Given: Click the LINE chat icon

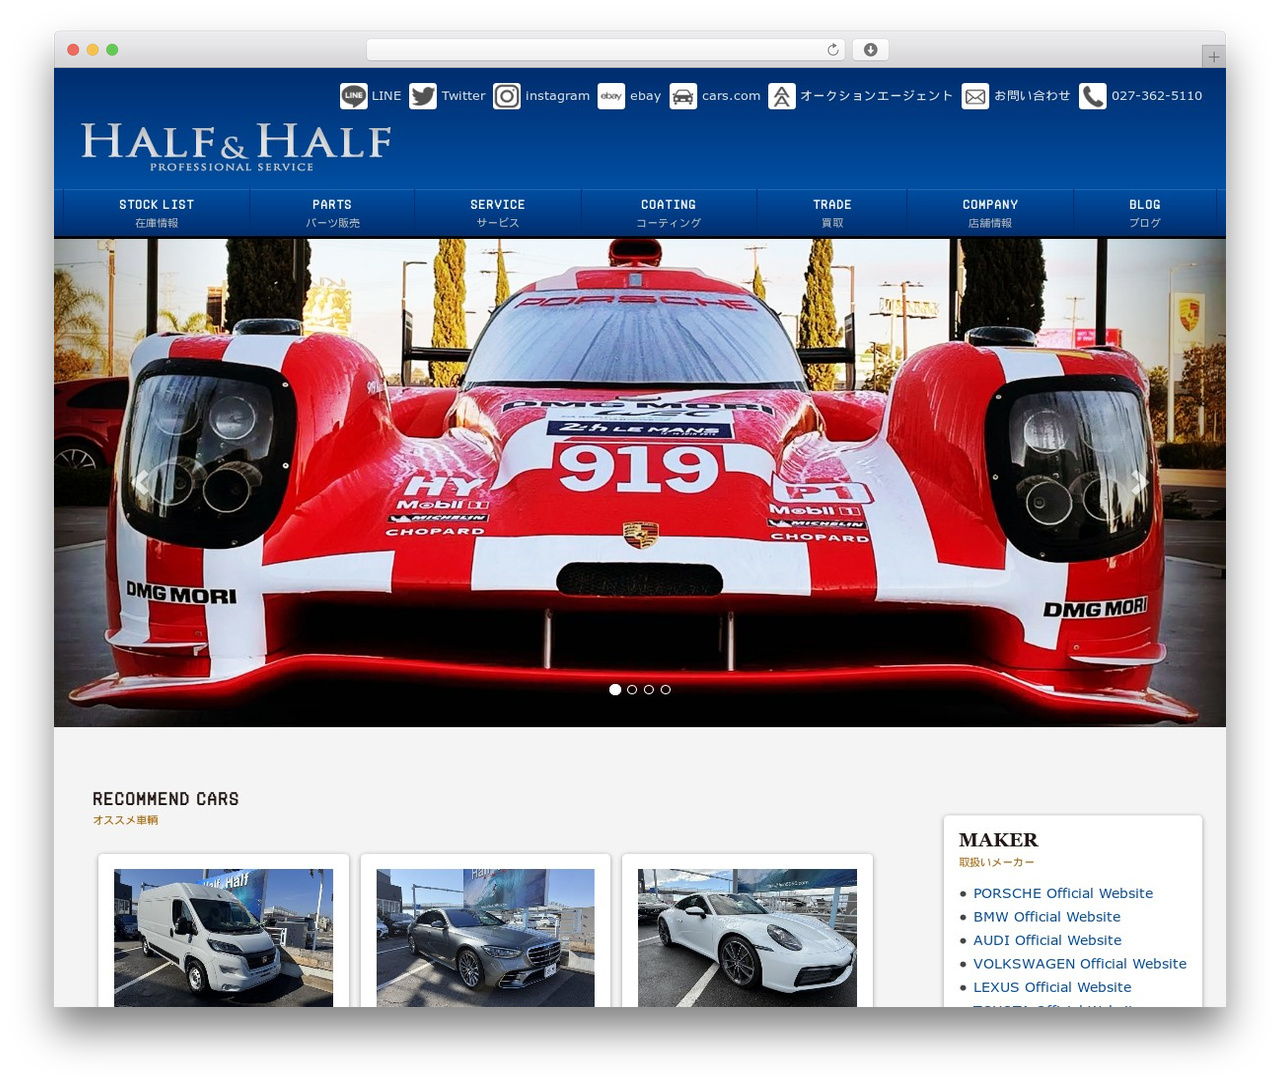Looking at the screenshot, I should (x=354, y=96).
